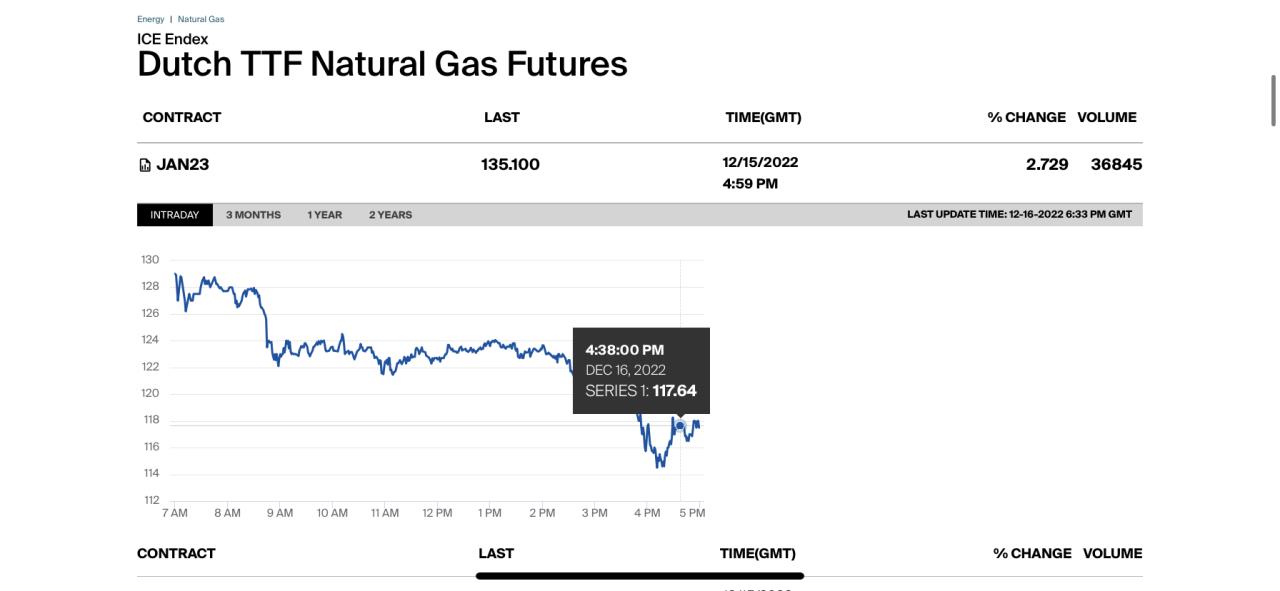This screenshot has height=591, width=1280.
Task: Click the top % CHANGE column header
Action: click(1026, 117)
